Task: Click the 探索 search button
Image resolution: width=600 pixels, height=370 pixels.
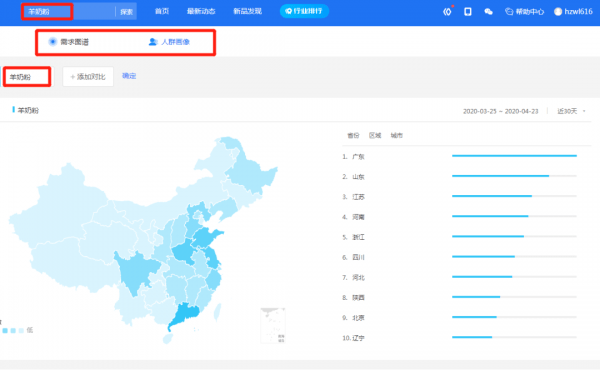Action: click(x=127, y=12)
